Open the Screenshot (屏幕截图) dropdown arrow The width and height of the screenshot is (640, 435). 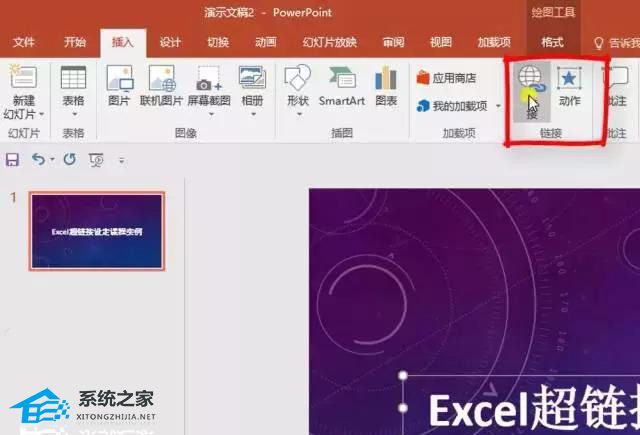click(211, 114)
